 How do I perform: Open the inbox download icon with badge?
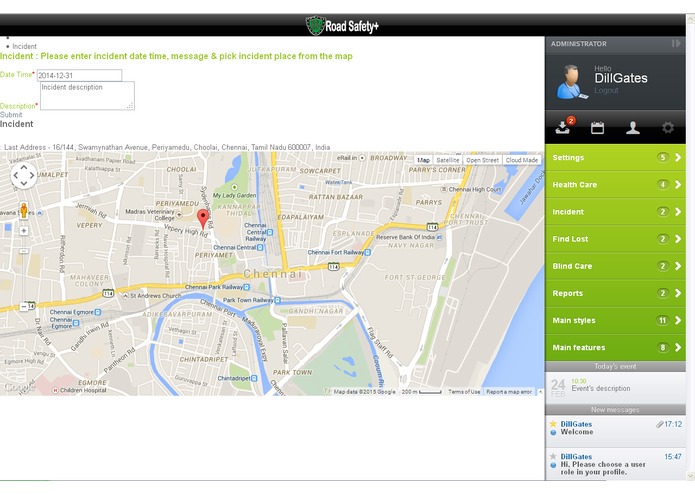(x=564, y=126)
